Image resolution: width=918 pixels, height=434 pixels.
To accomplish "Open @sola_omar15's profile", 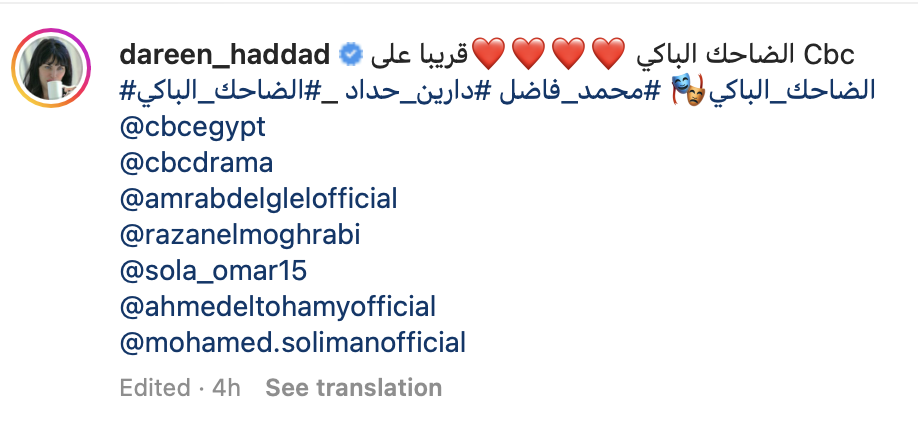I will tap(212, 271).
